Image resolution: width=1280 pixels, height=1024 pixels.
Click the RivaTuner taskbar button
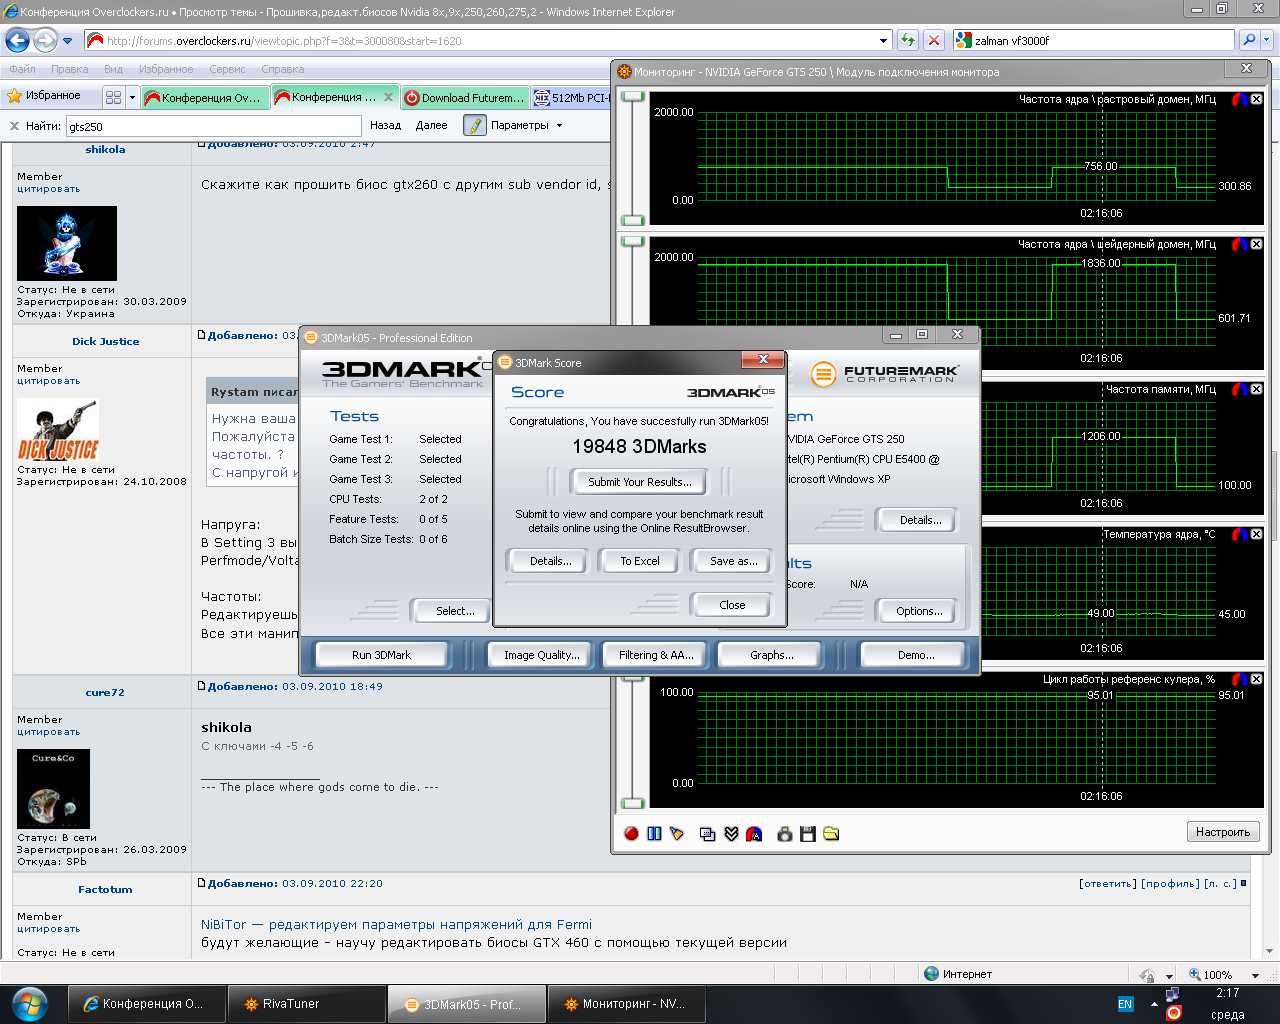[306, 1004]
